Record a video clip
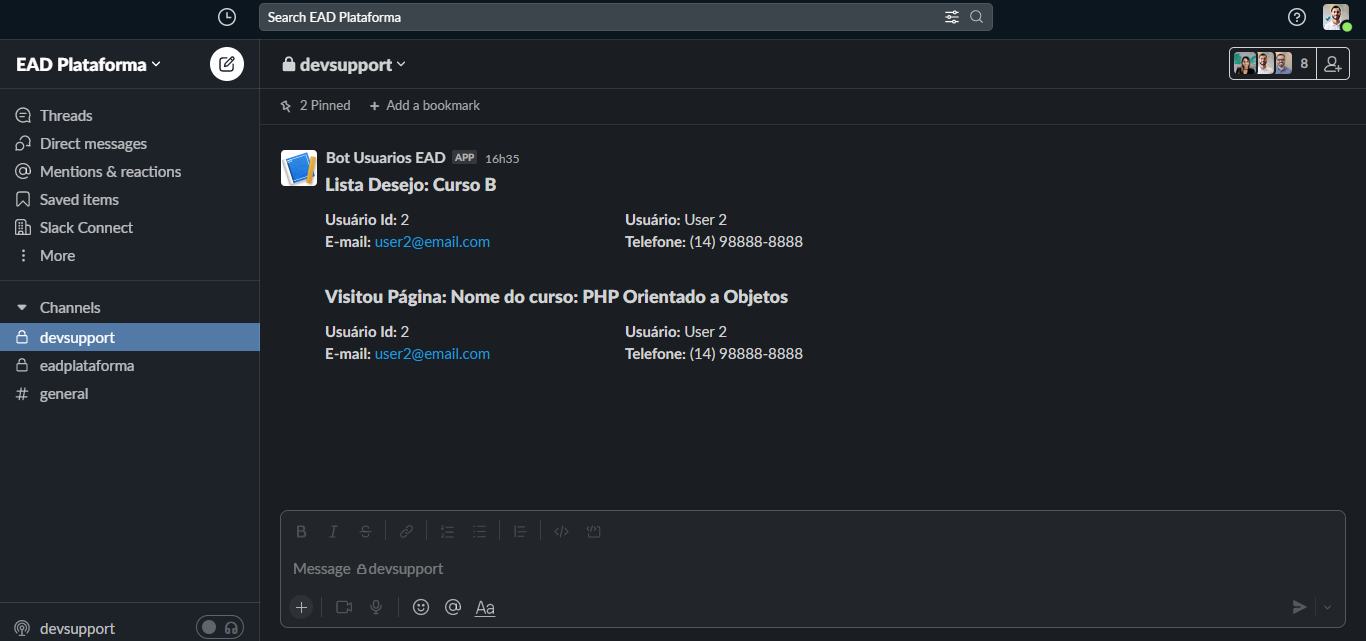The height and width of the screenshot is (641, 1366). [x=344, y=607]
